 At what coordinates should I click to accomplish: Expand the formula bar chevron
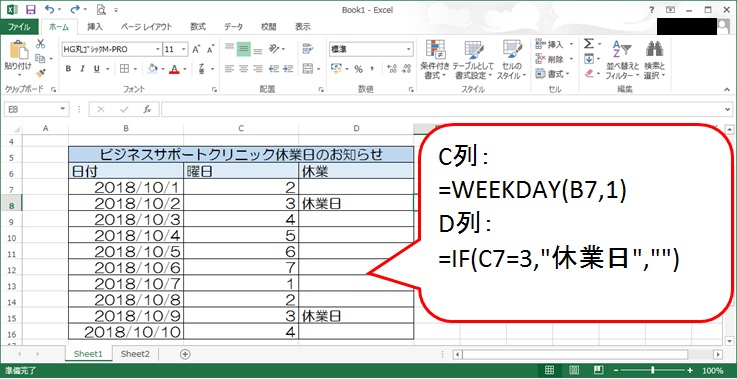tap(728, 109)
